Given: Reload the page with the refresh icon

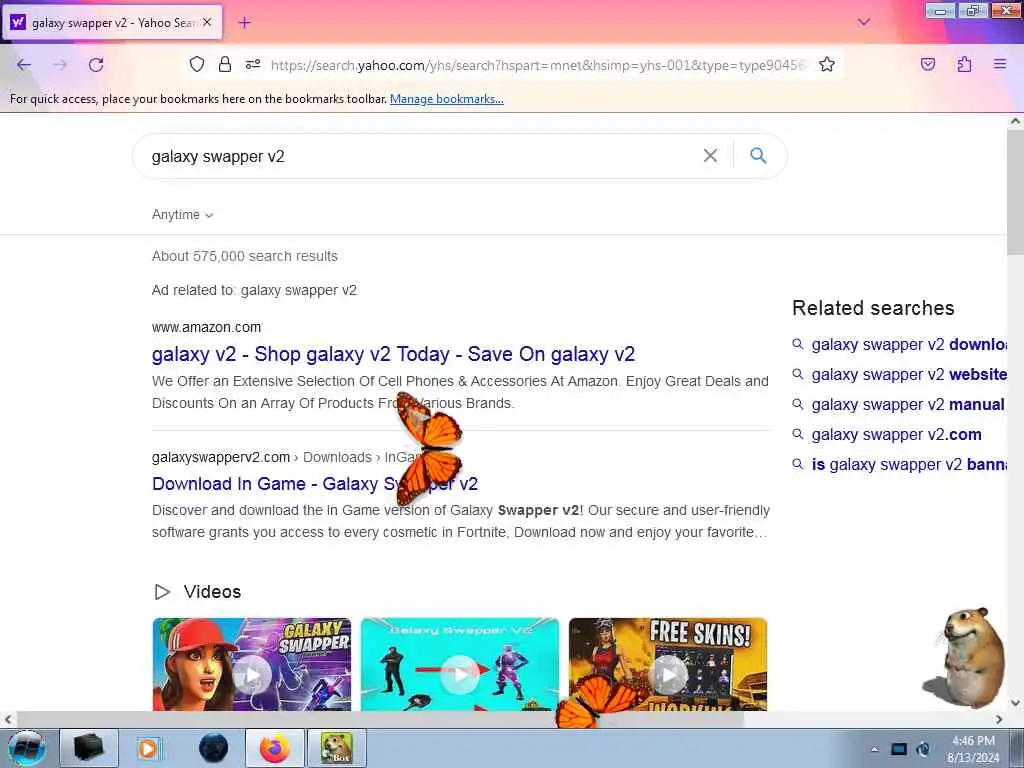Looking at the screenshot, I should tap(96, 65).
